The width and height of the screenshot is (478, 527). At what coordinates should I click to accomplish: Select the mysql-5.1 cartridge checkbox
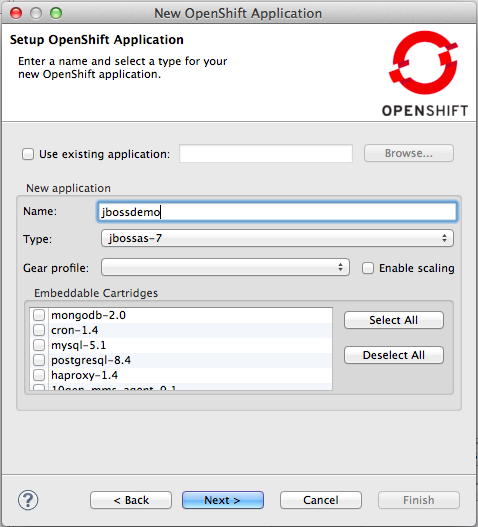point(39,345)
